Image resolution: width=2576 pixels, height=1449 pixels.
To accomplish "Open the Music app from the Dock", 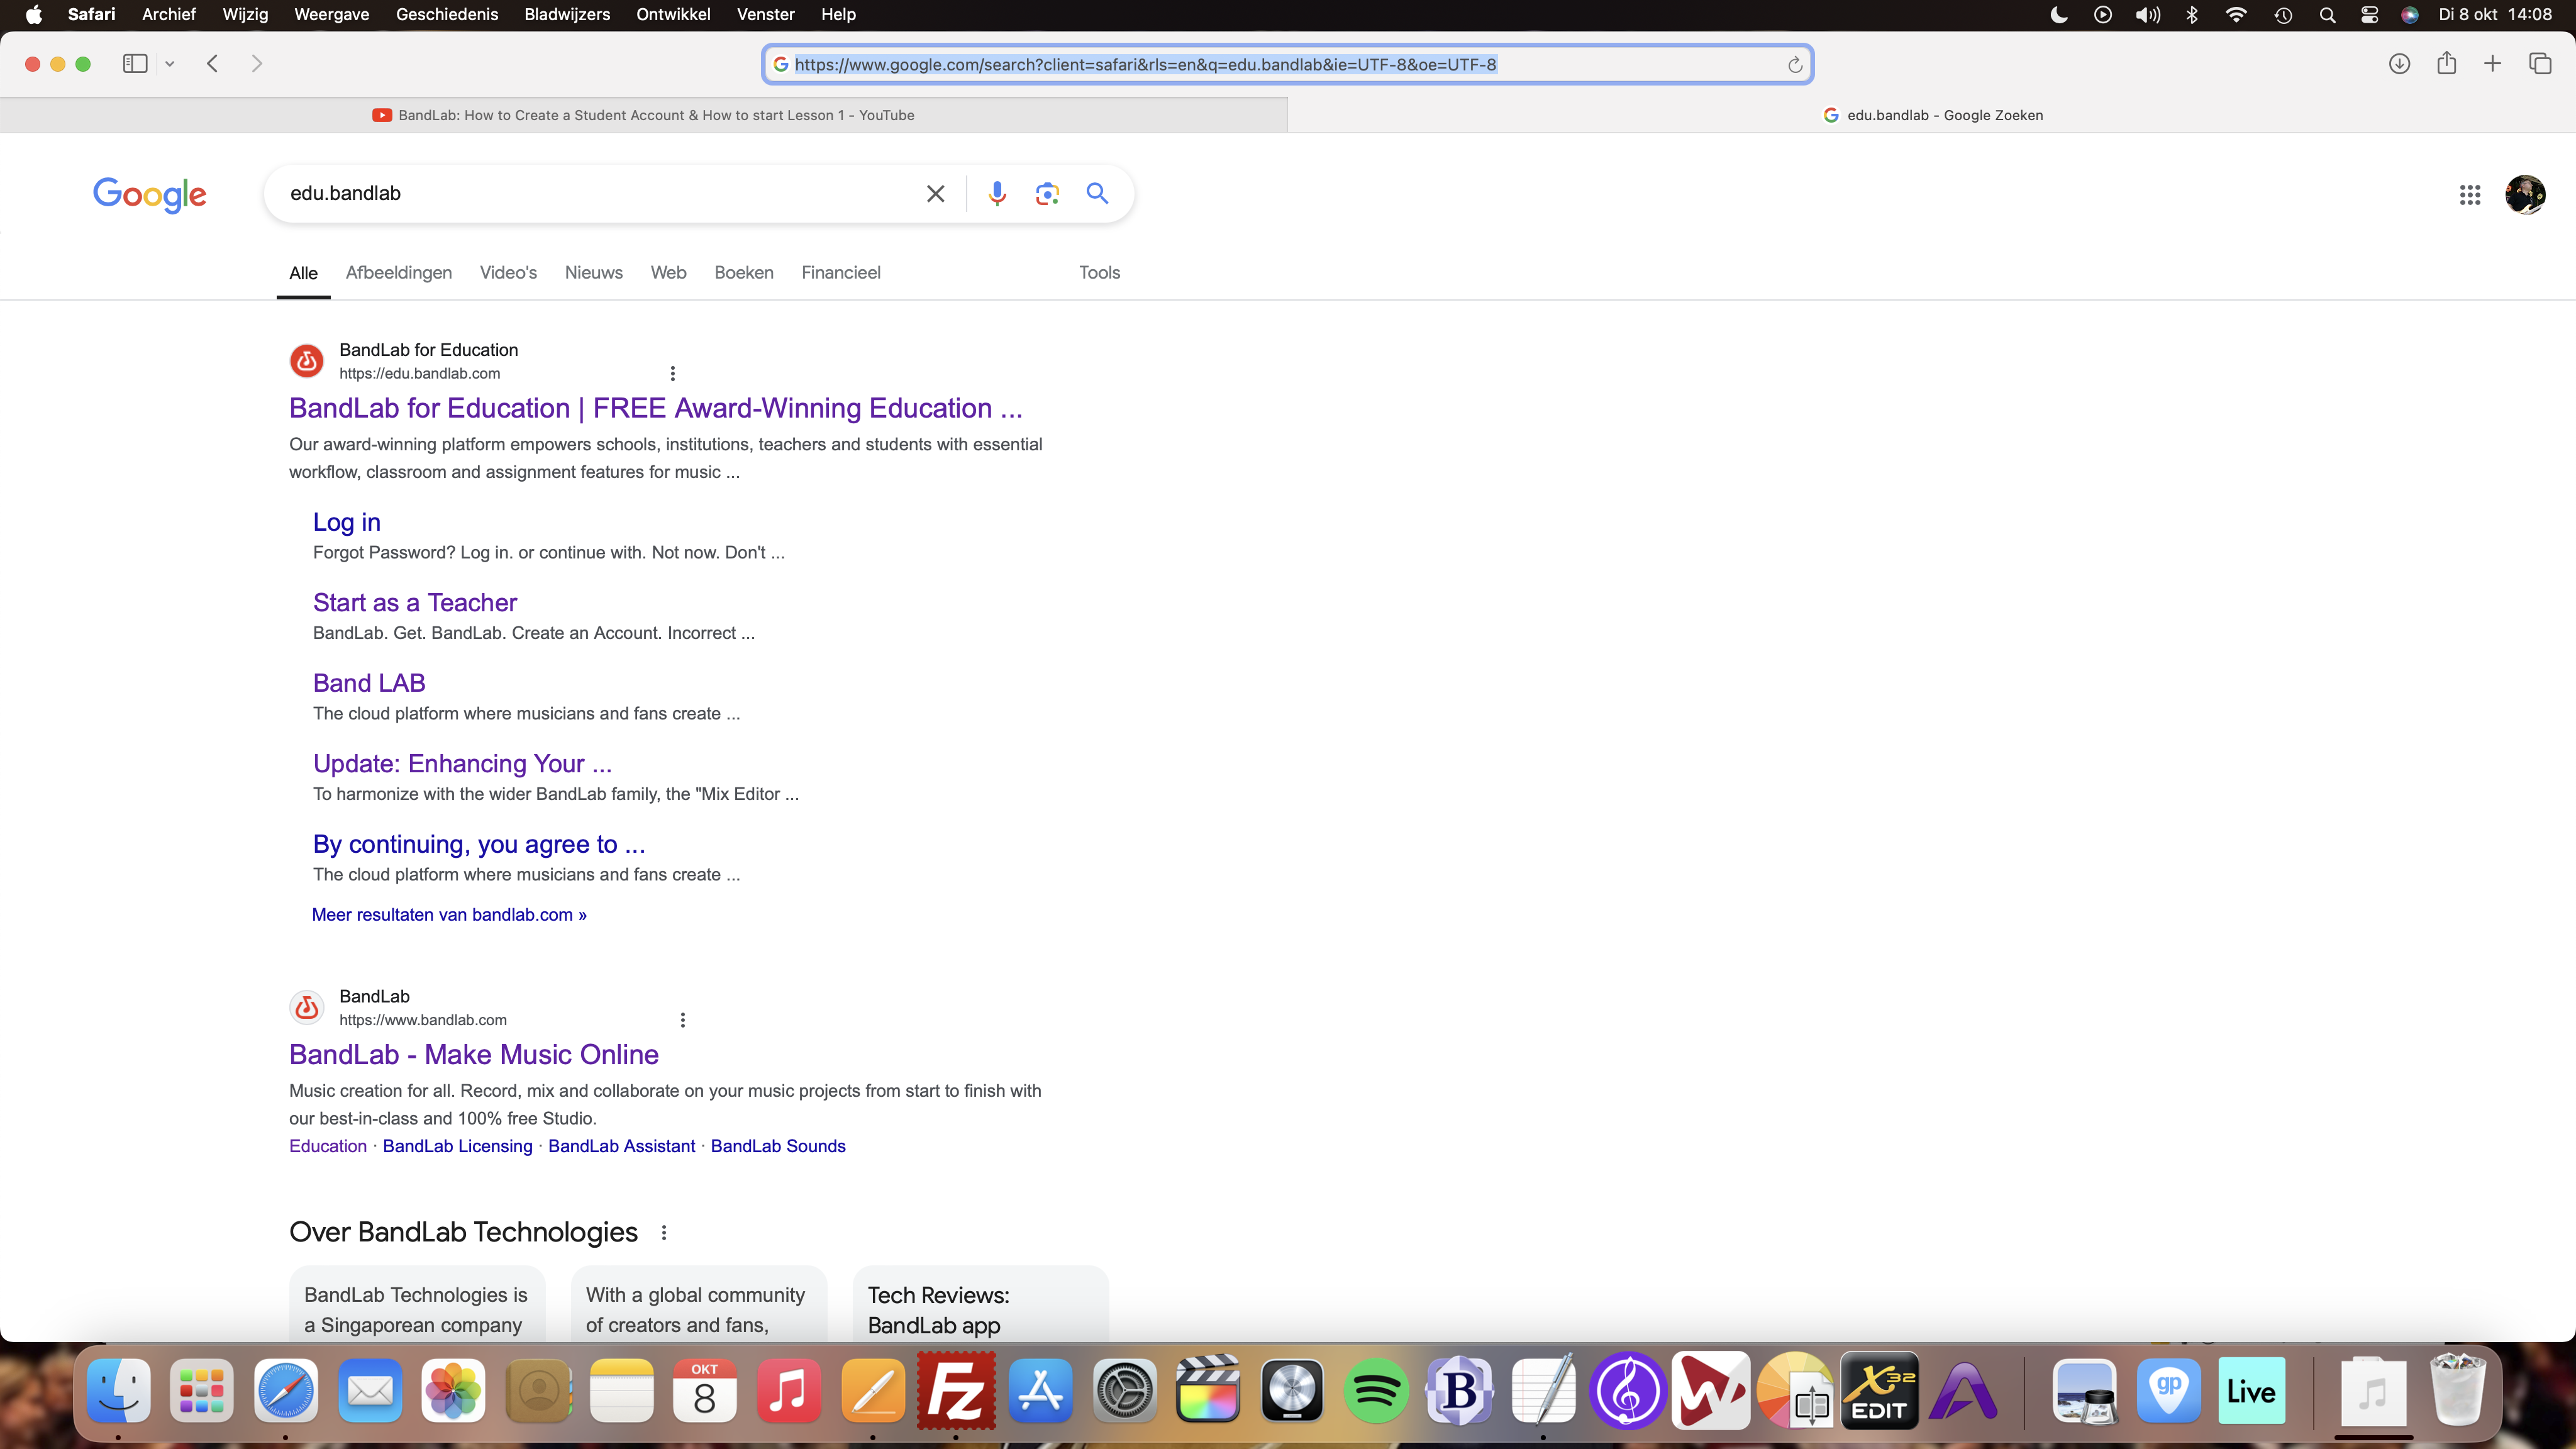I will (x=788, y=1390).
